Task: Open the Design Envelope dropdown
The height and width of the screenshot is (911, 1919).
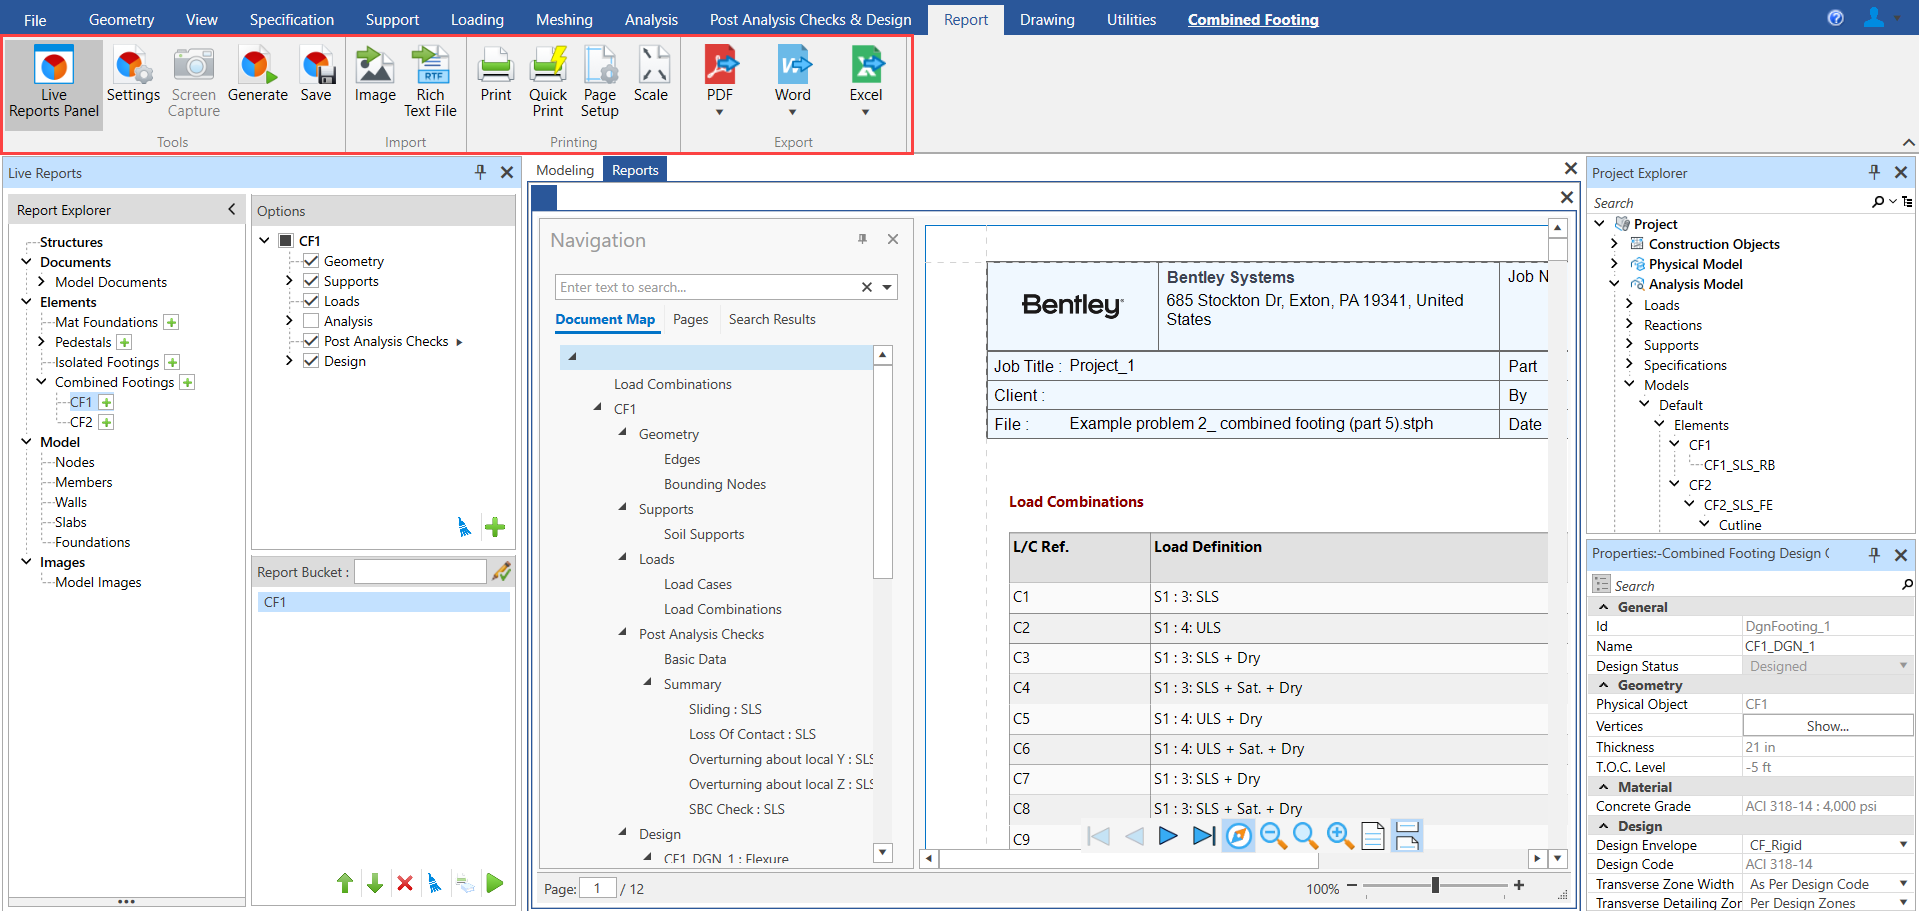Action: click(1903, 845)
